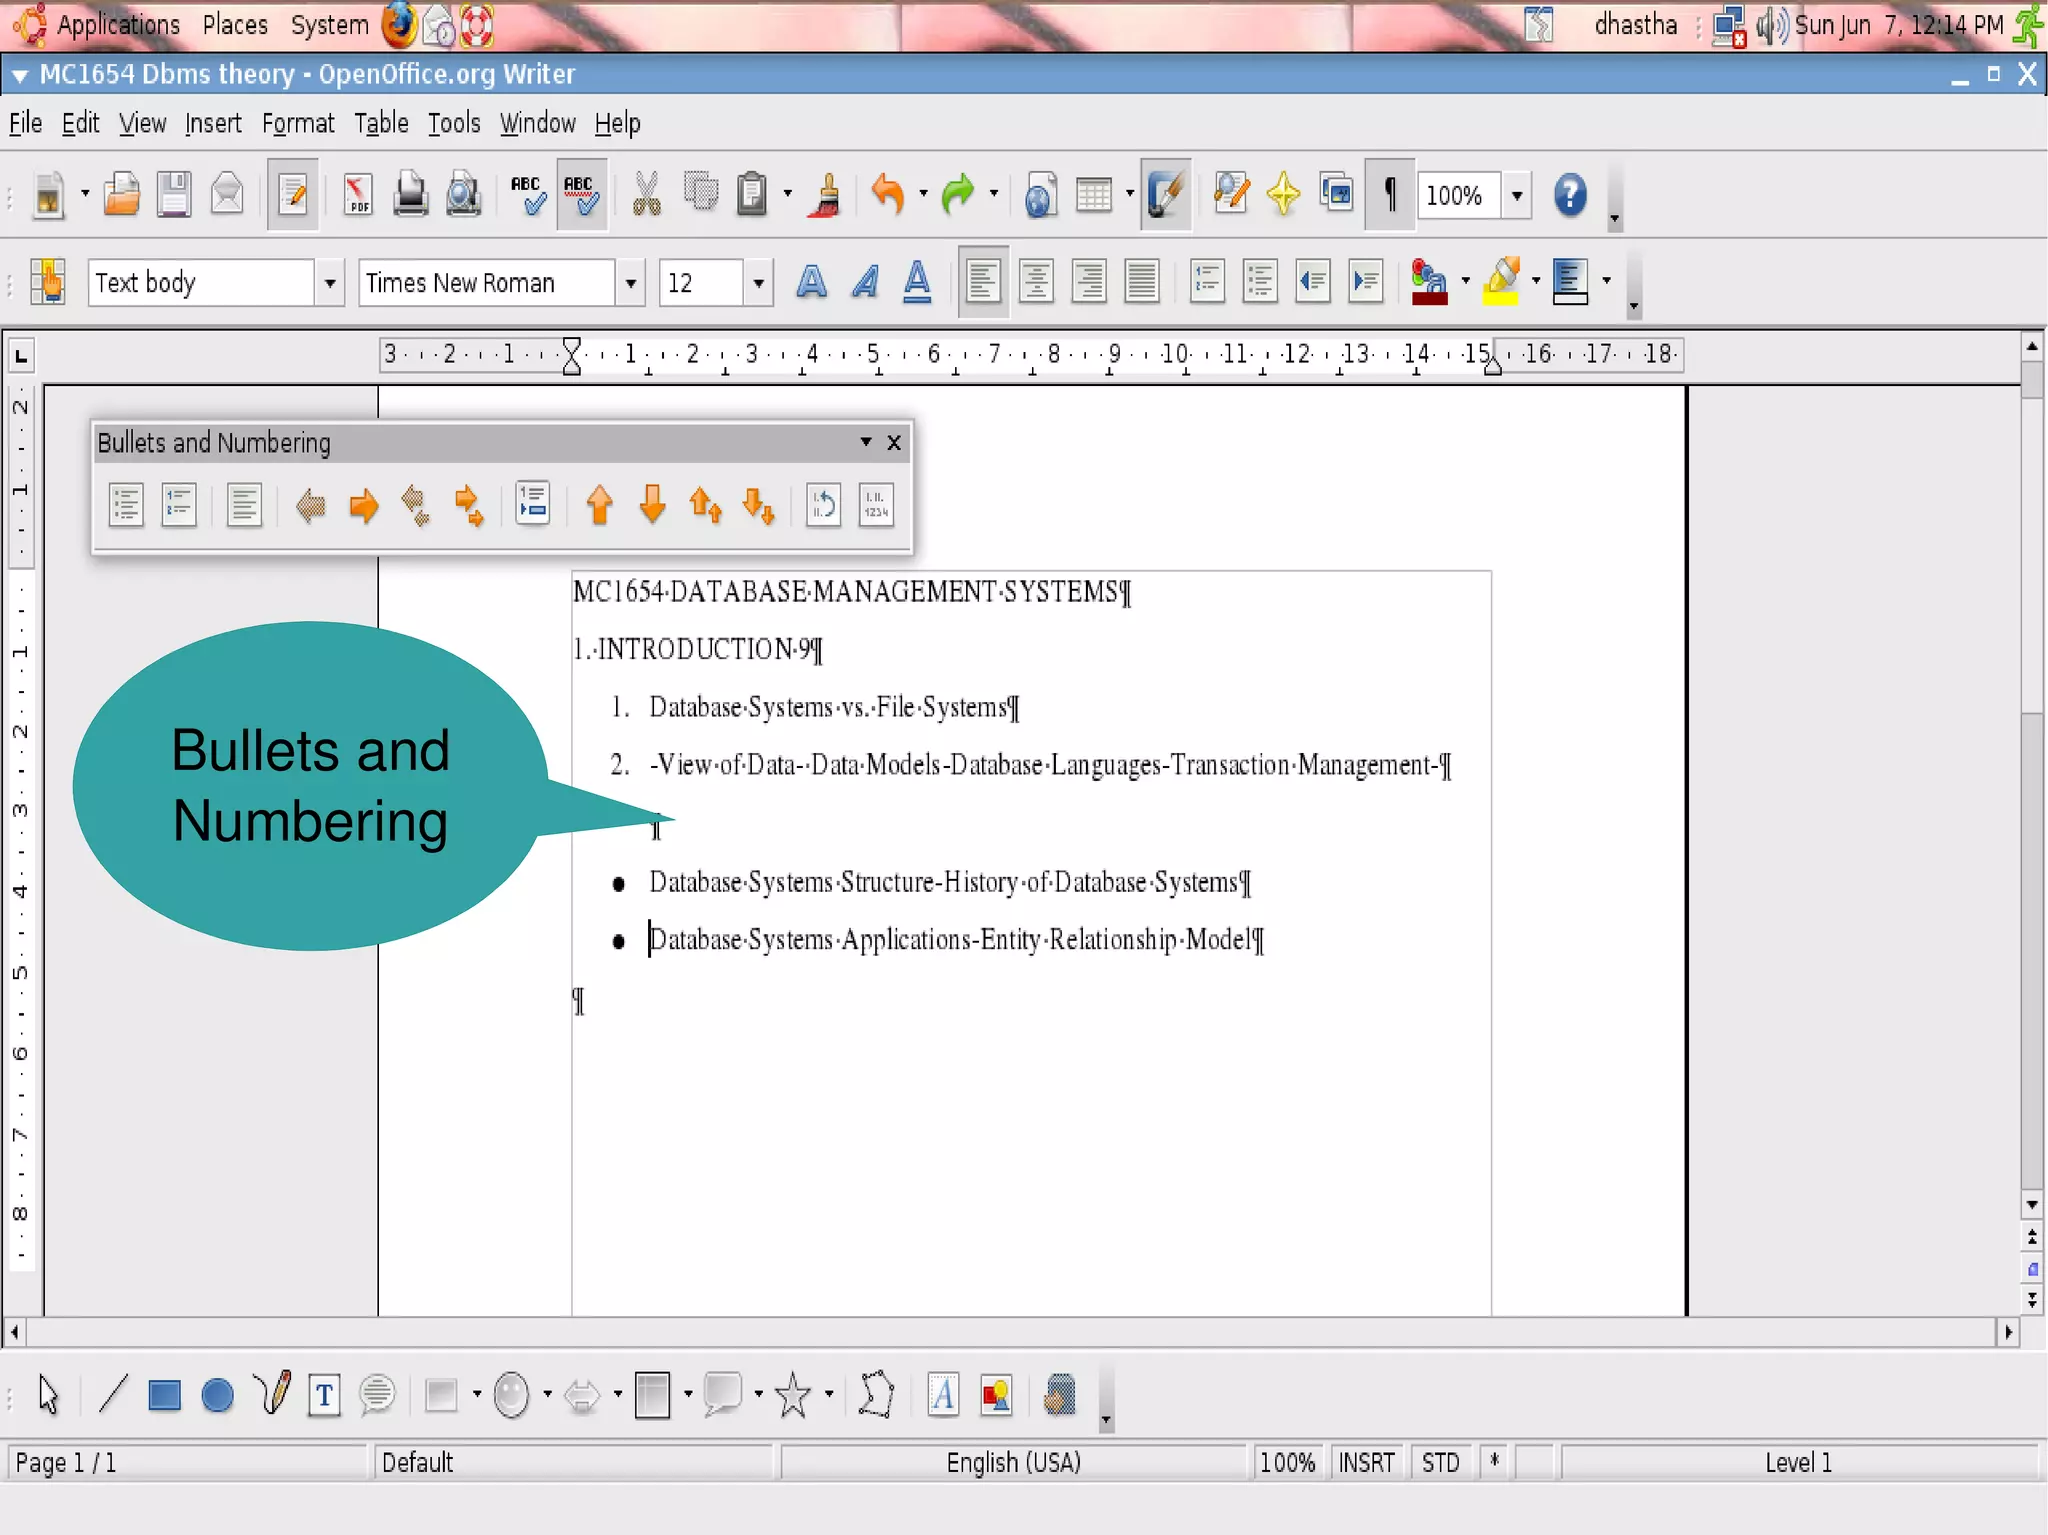Image resolution: width=2048 pixels, height=1535 pixels.
Task: Toggle Underline formatting
Action: pos(917,282)
